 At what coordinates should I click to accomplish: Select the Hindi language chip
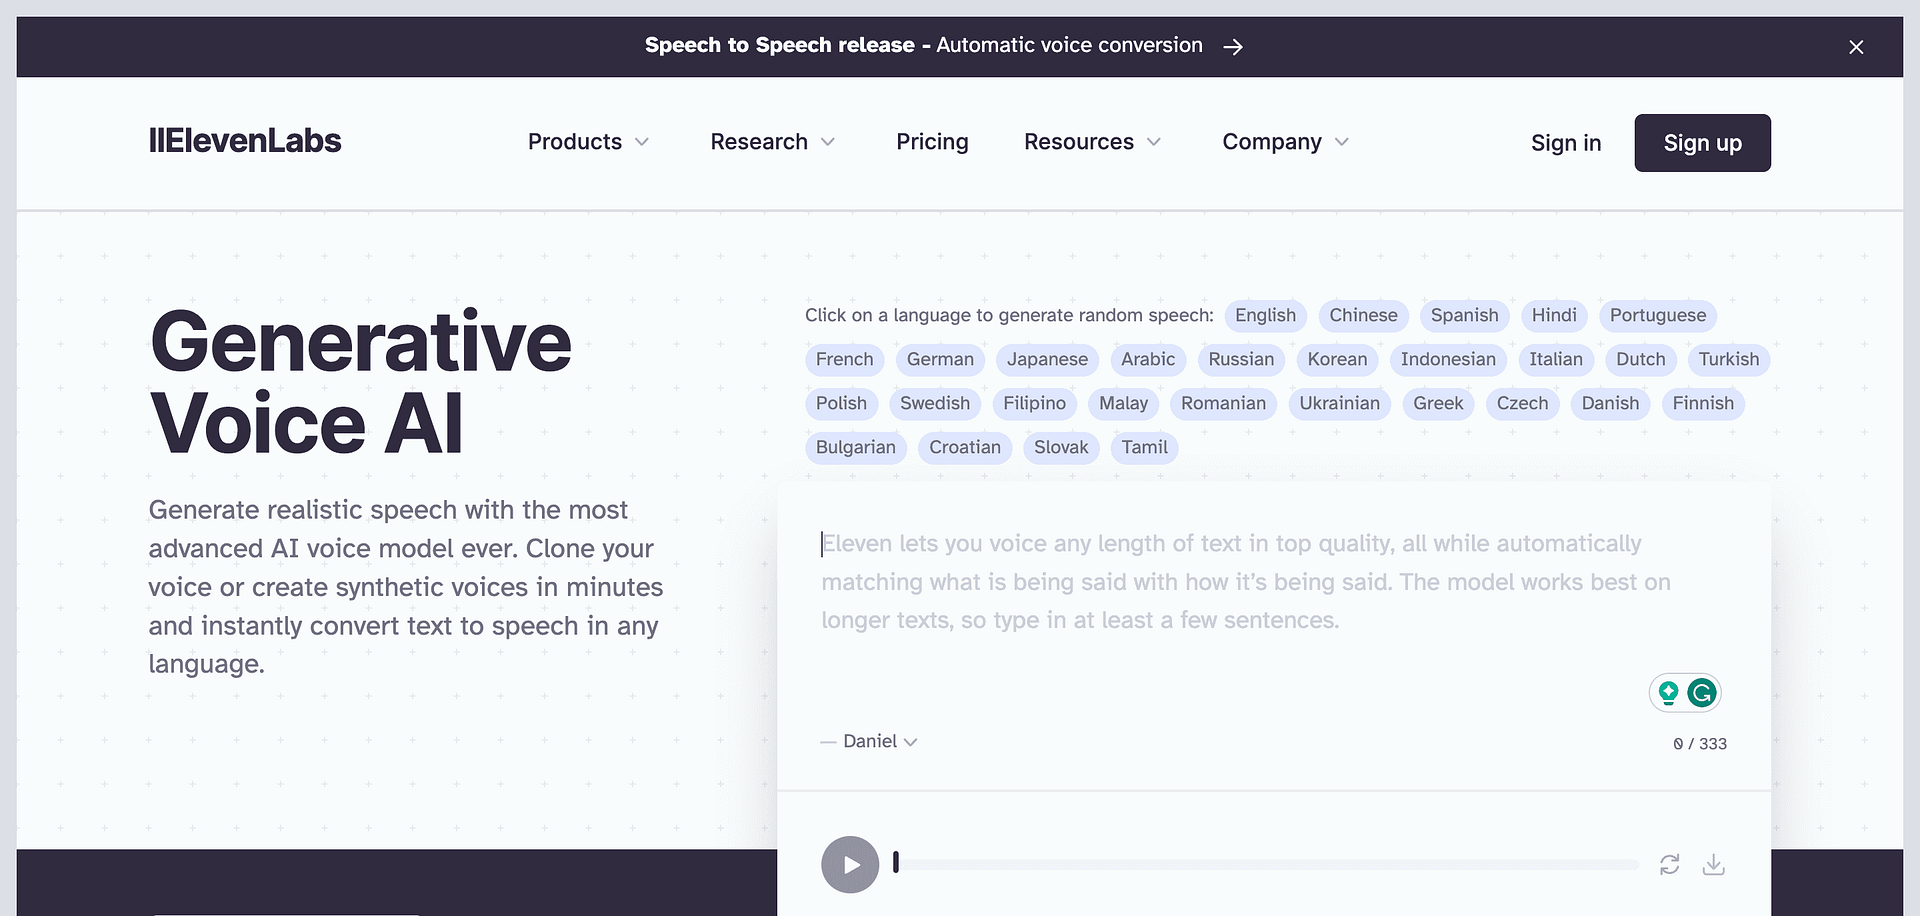click(1554, 315)
